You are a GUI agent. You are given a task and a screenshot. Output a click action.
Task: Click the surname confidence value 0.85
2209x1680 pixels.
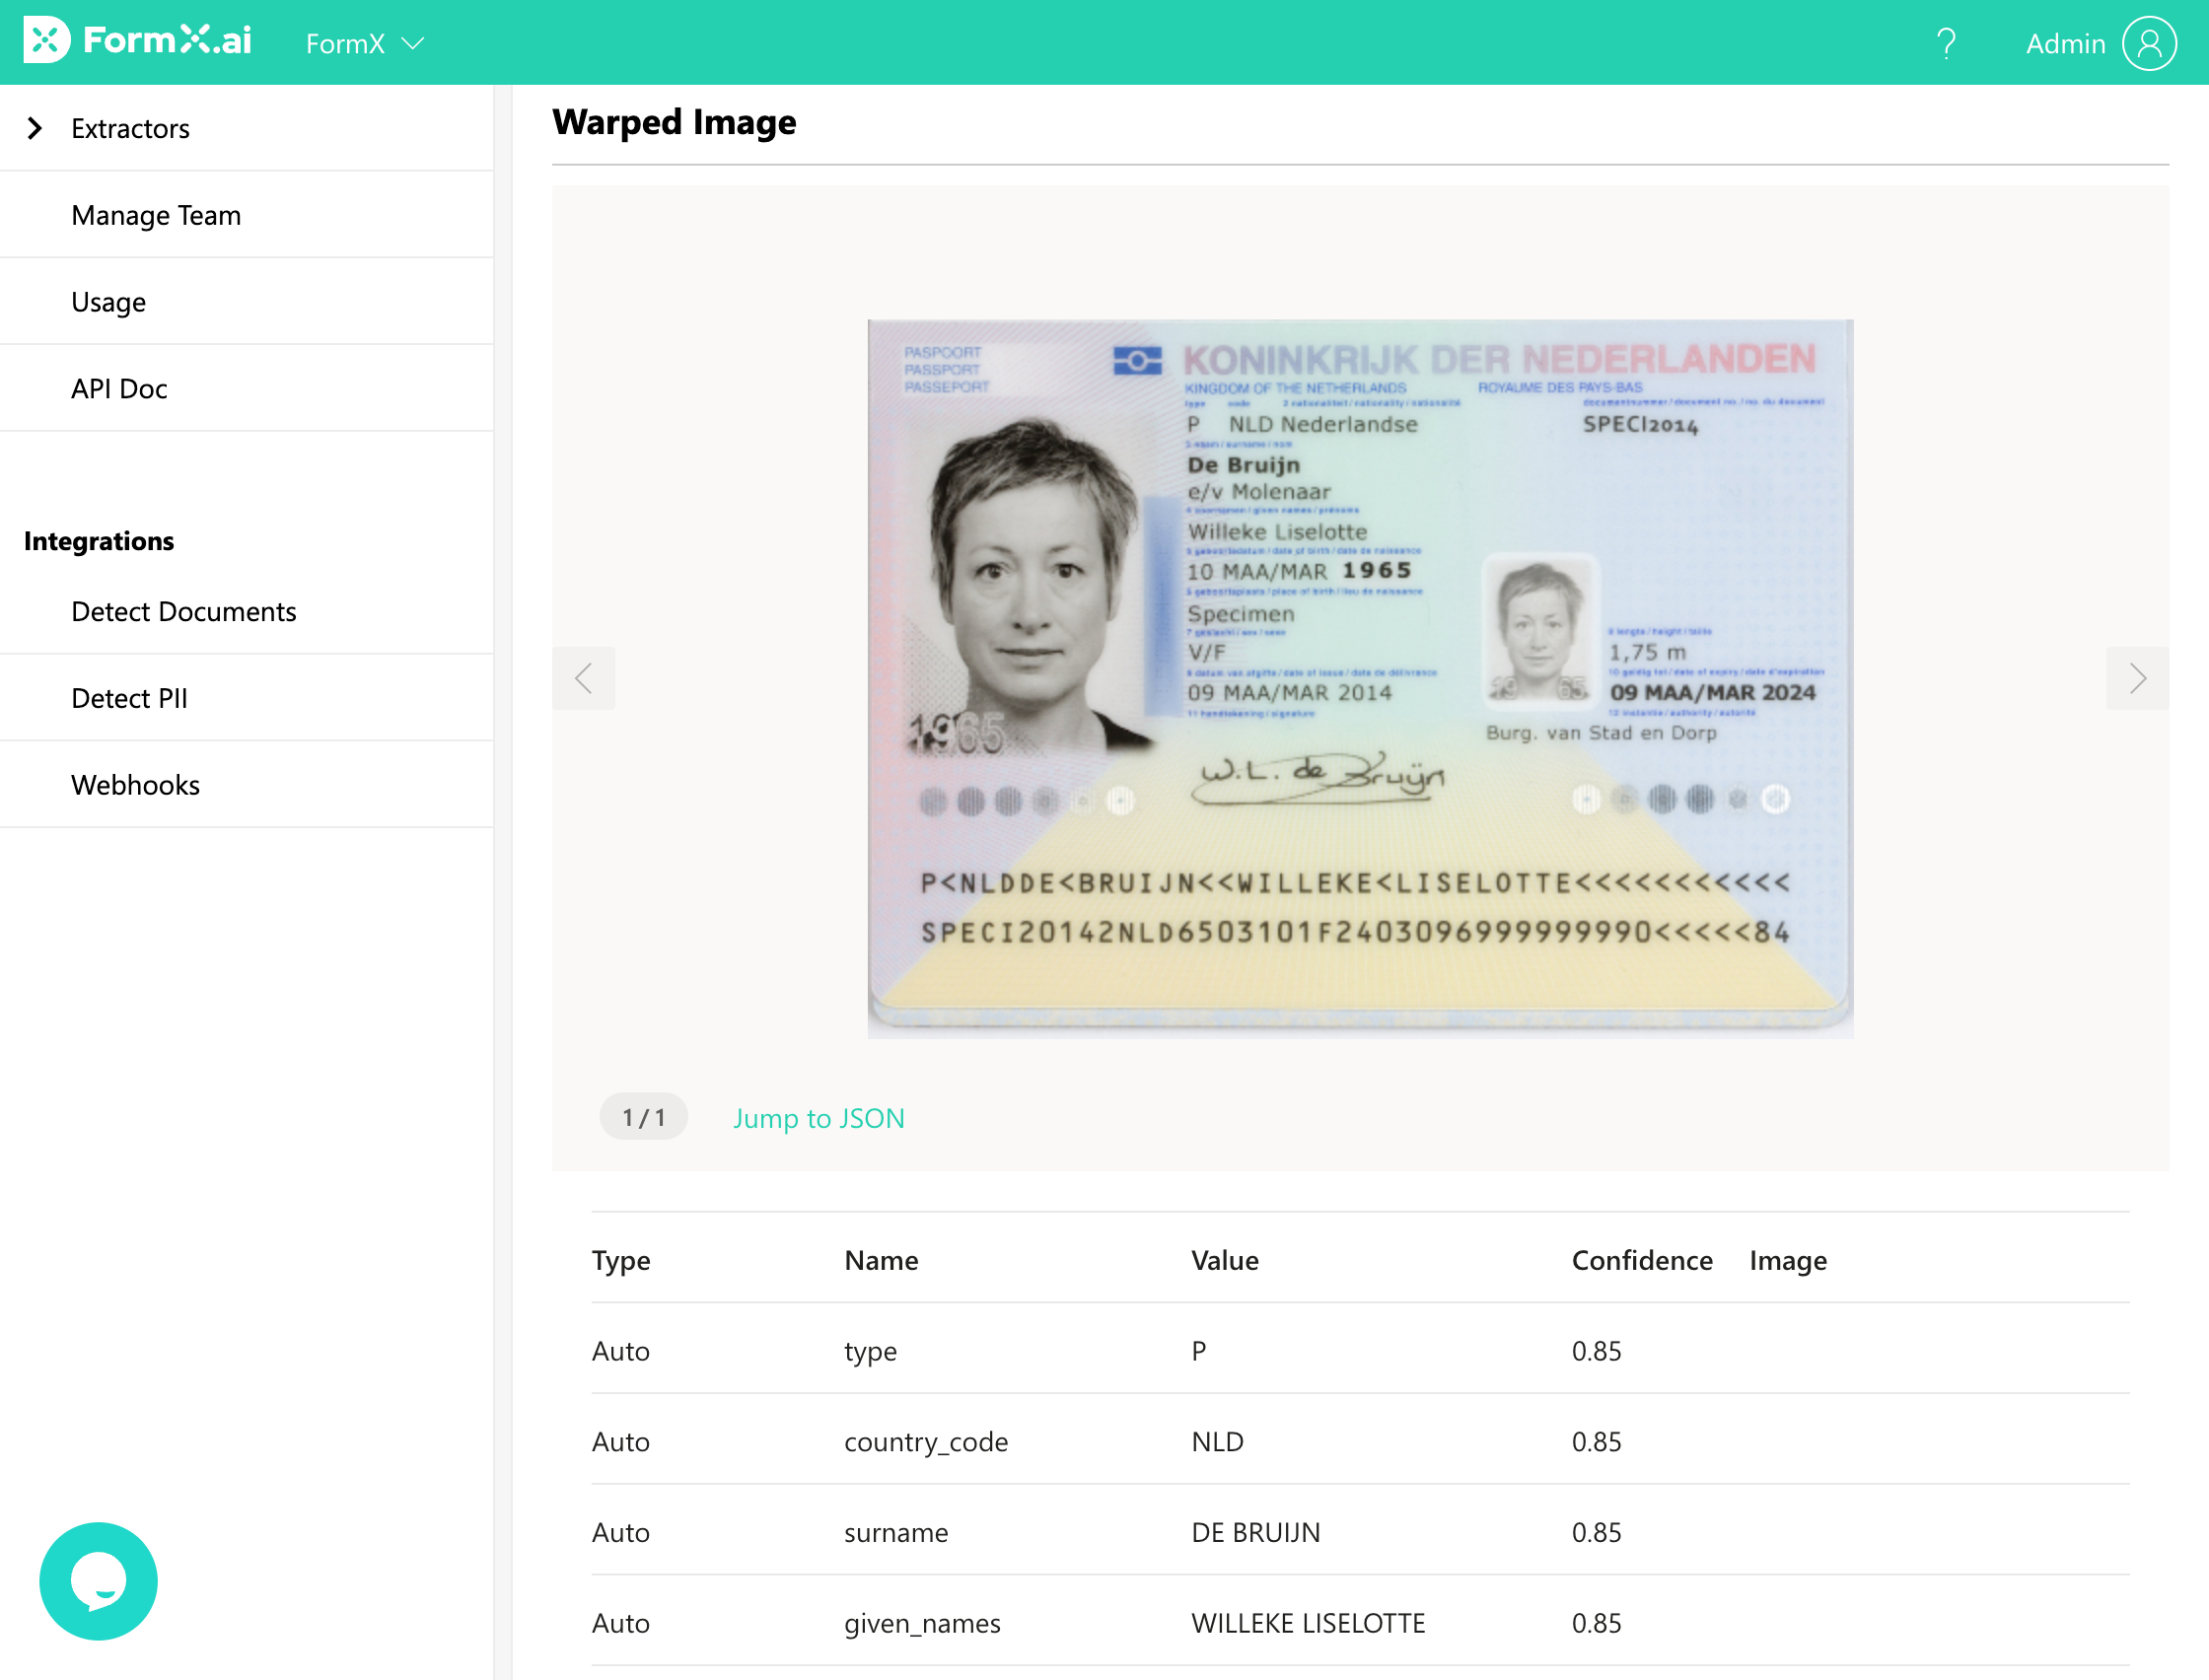(x=1596, y=1532)
